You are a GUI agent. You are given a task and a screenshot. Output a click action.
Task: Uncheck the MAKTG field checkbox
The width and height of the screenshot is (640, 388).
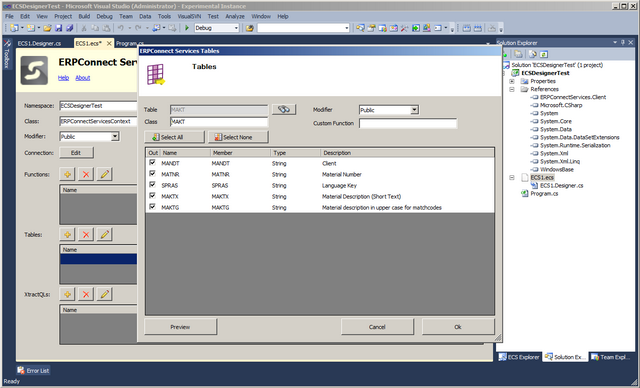(x=152, y=206)
